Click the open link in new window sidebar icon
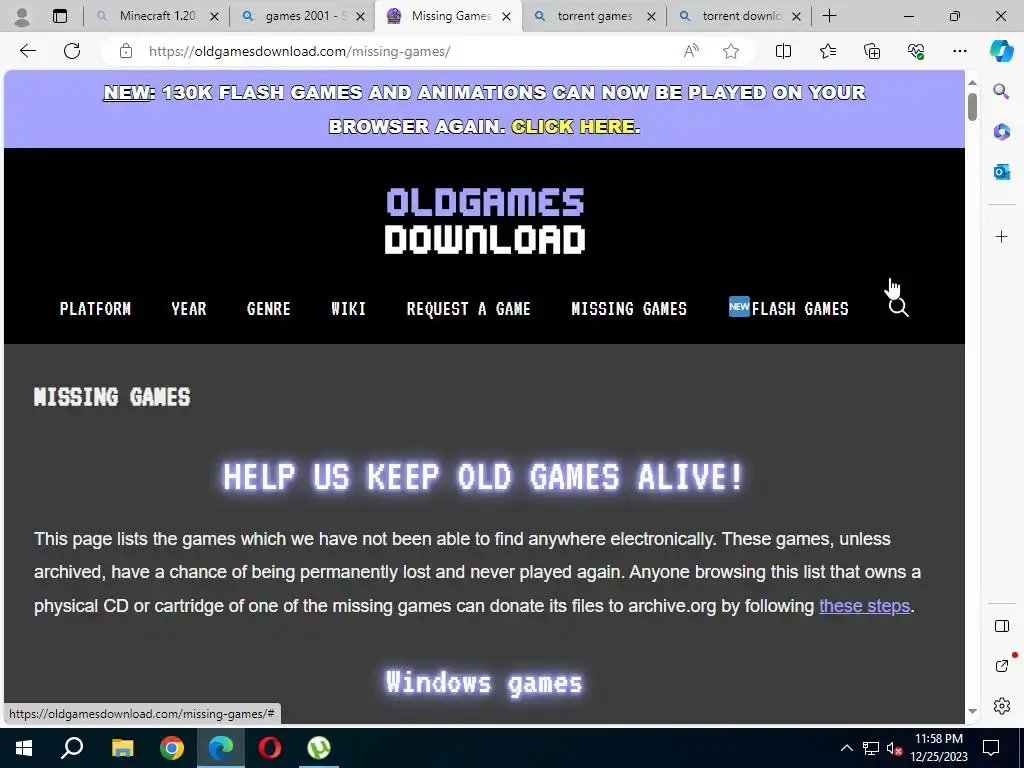Screen dimensions: 1024x768 pos(1002,666)
